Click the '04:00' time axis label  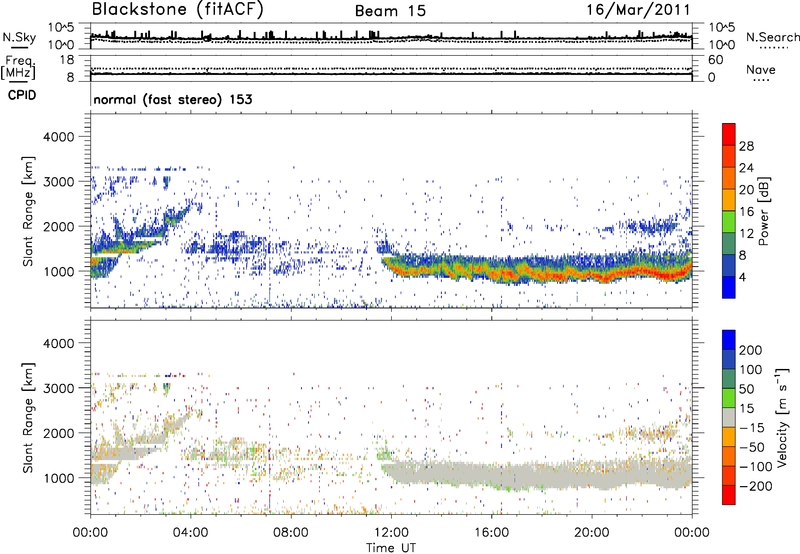pos(191,533)
